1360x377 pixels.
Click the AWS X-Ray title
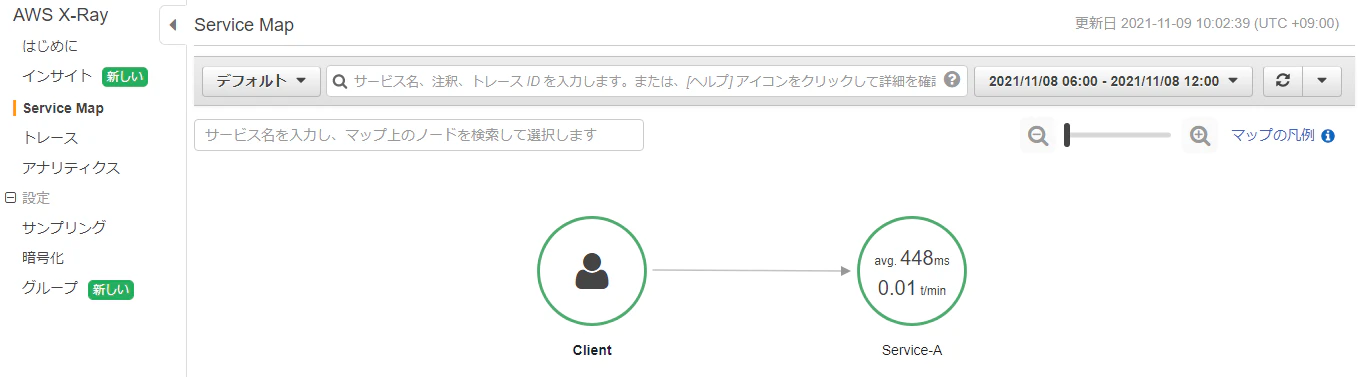pos(61,15)
